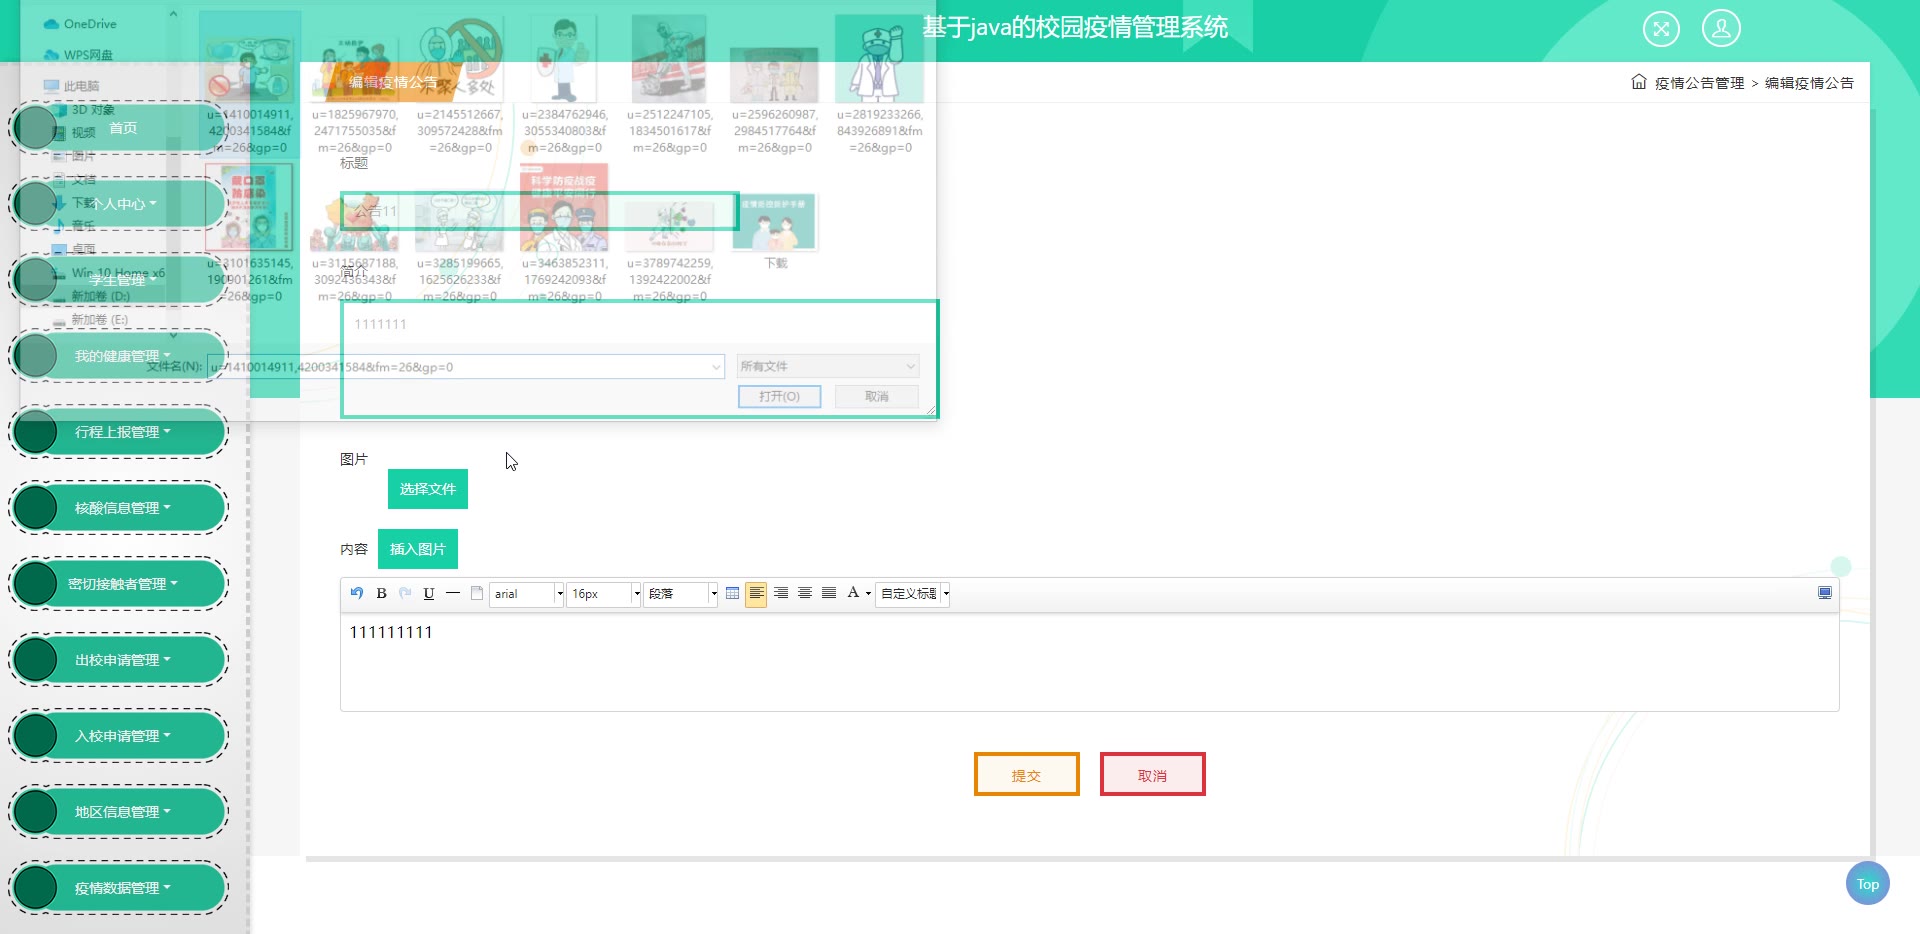Open the 个人中心 sidebar menu

coord(118,204)
